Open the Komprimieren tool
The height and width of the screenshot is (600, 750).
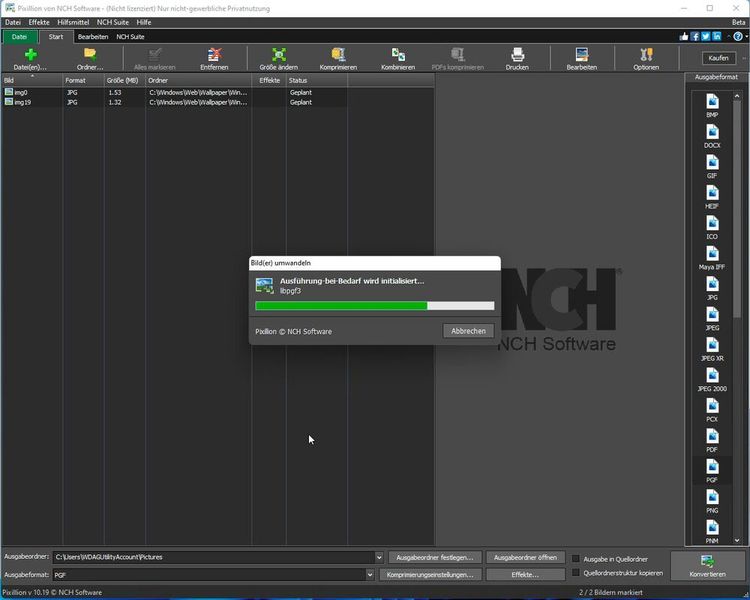pyautogui.click(x=338, y=59)
